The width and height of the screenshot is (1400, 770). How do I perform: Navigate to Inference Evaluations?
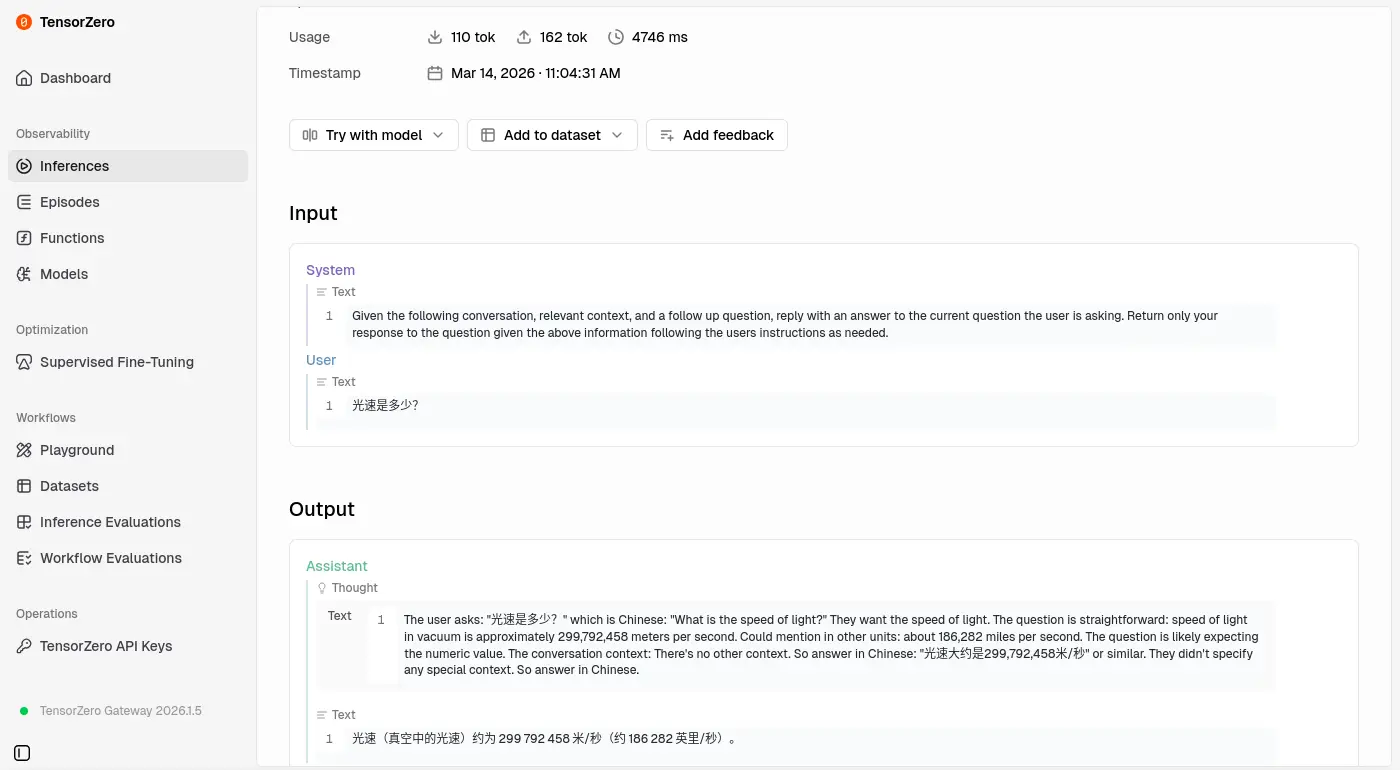pyautogui.click(x=110, y=522)
